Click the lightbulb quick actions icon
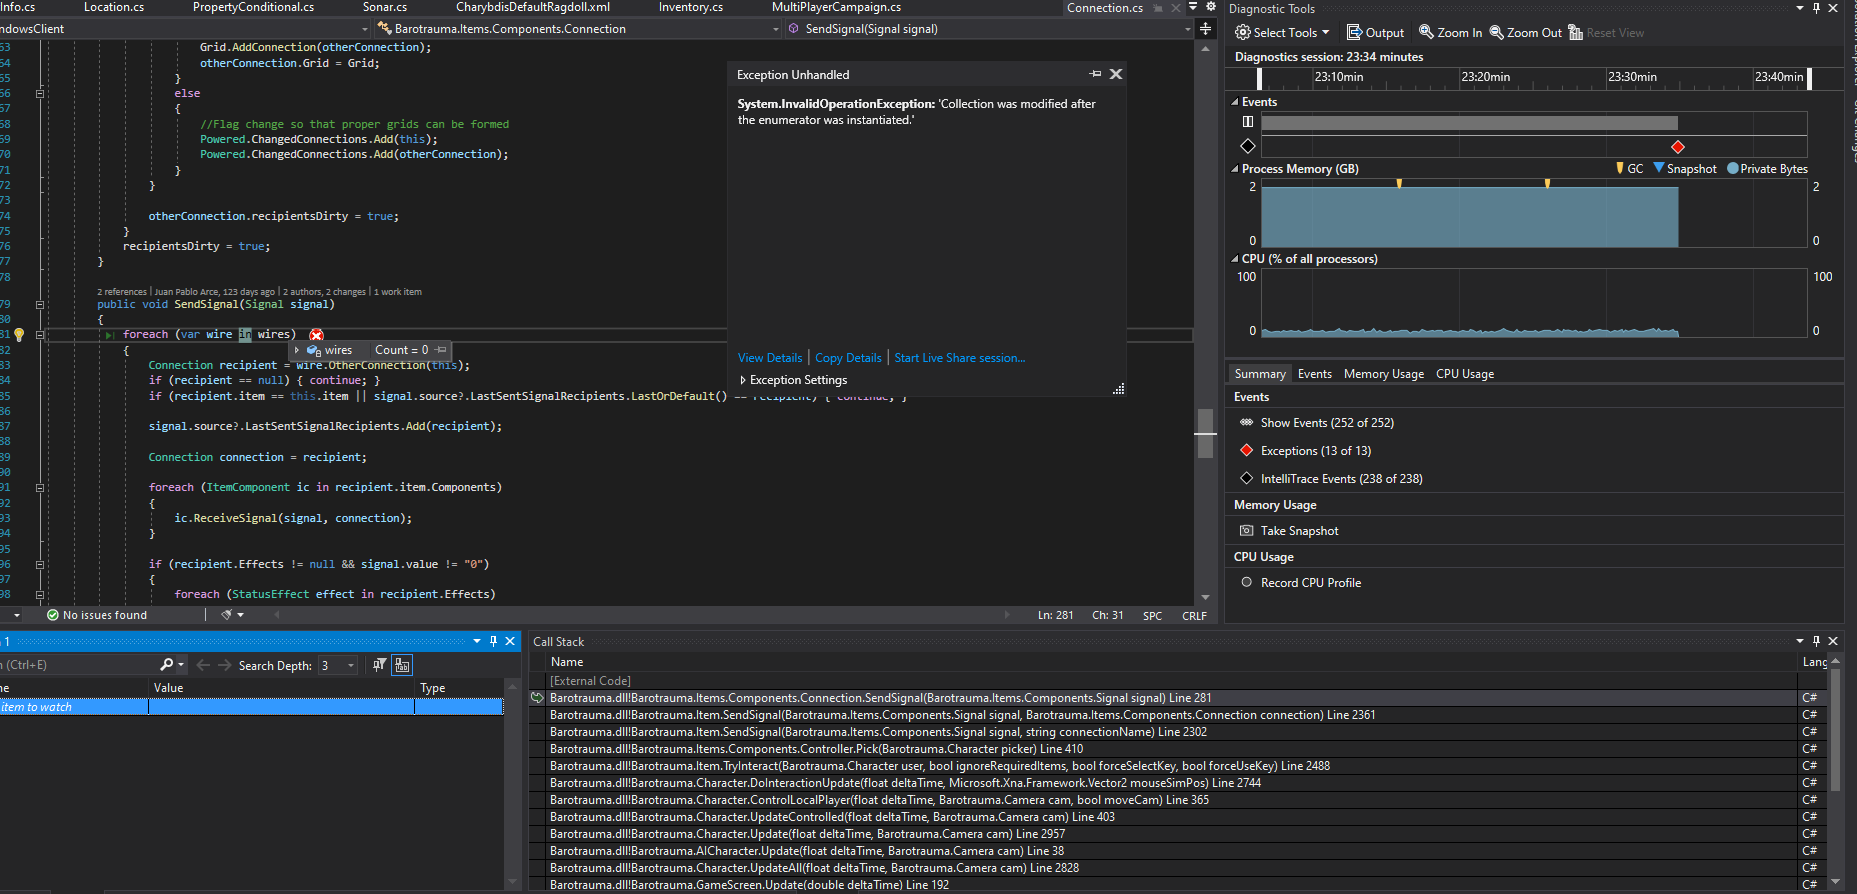This screenshot has height=894, width=1857. [x=19, y=335]
